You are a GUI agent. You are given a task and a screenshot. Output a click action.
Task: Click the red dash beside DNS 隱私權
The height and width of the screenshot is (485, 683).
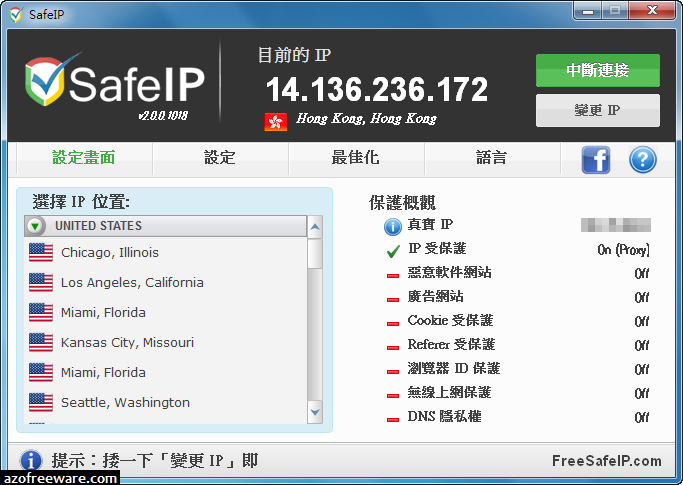click(x=393, y=420)
